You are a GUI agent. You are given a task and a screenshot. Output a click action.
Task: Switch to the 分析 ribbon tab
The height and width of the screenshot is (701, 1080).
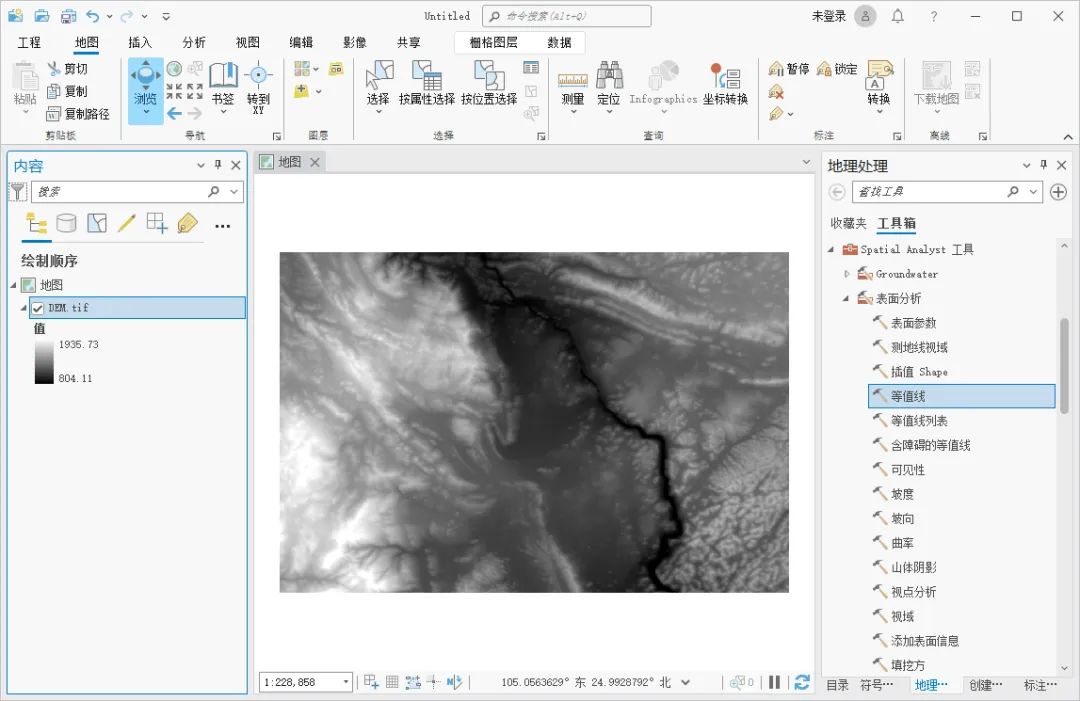194,42
